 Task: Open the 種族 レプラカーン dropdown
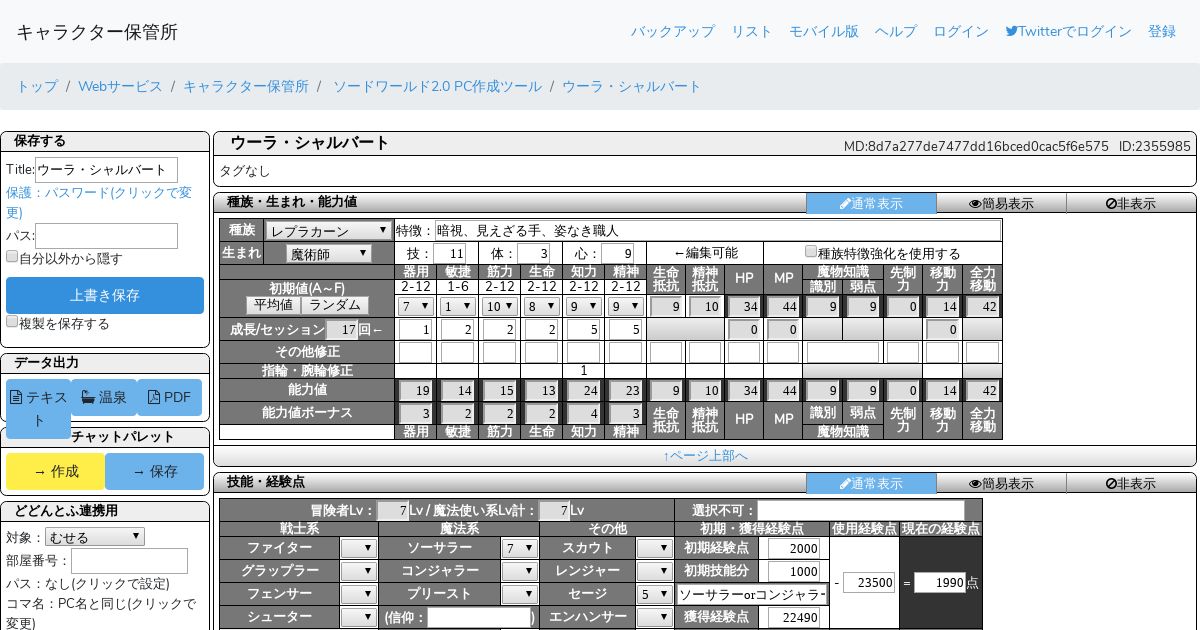click(x=328, y=230)
